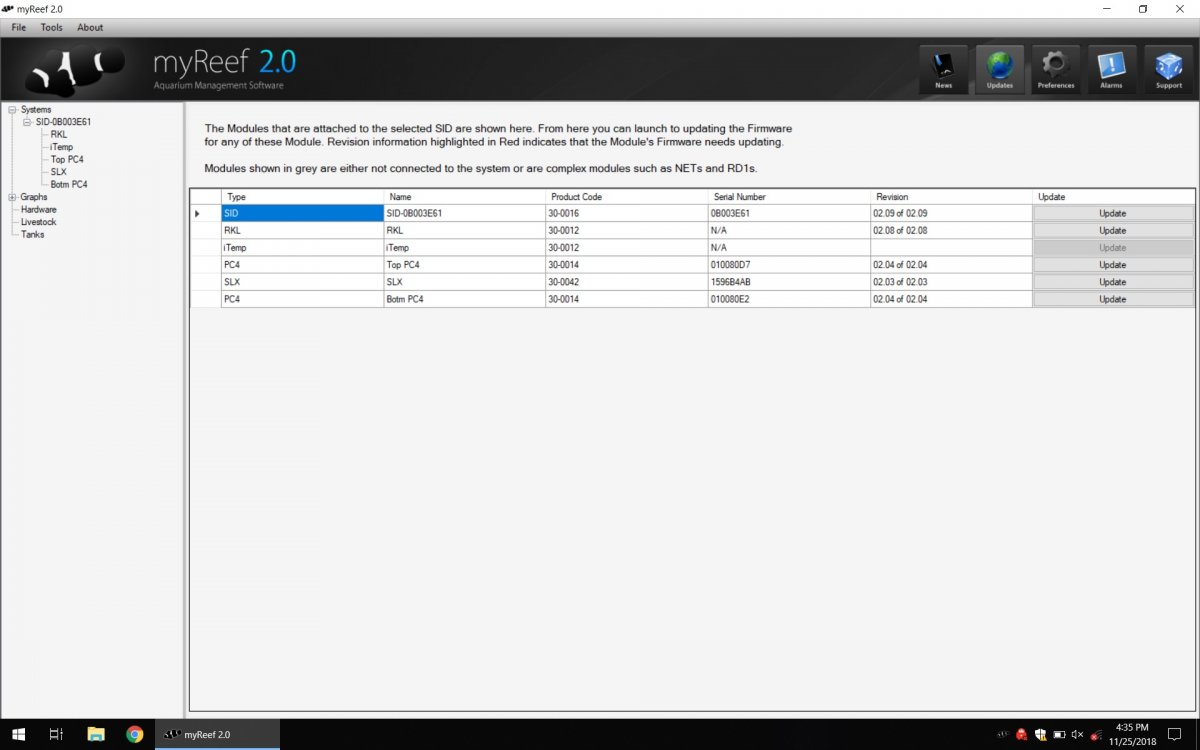Open the Preferences gear icon
The width and height of the screenshot is (1200, 750).
click(1056, 69)
